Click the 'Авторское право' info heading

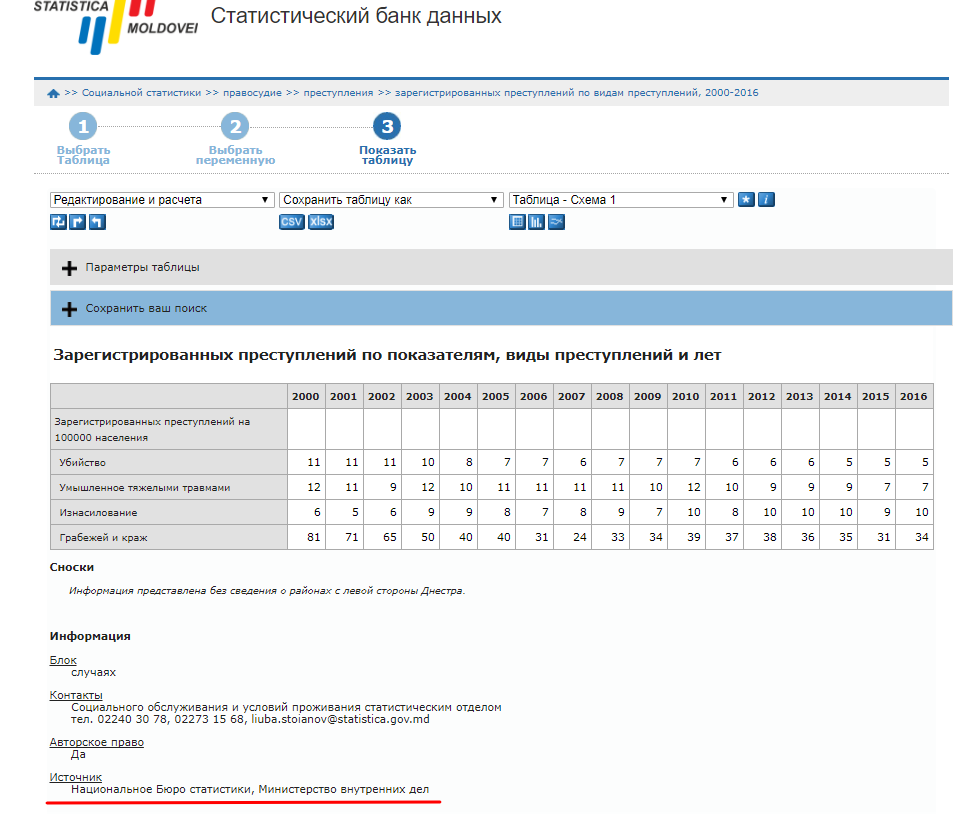(96, 742)
